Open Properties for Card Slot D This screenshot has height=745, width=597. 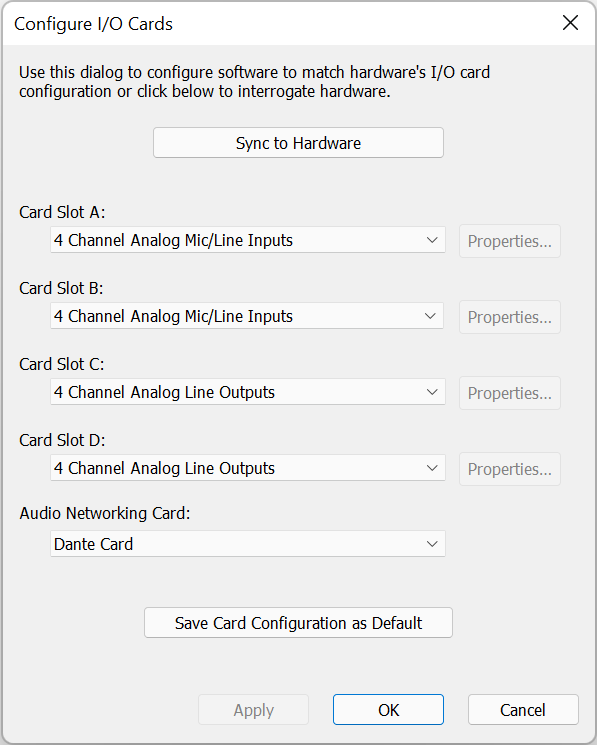pyautogui.click(x=510, y=469)
